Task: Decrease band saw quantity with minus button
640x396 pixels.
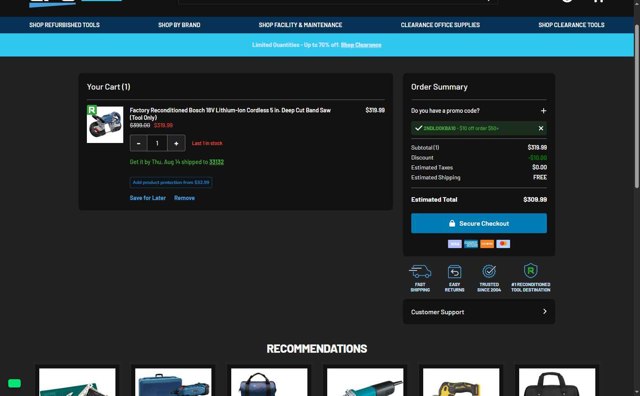Action: pyautogui.click(x=139, y=143)
